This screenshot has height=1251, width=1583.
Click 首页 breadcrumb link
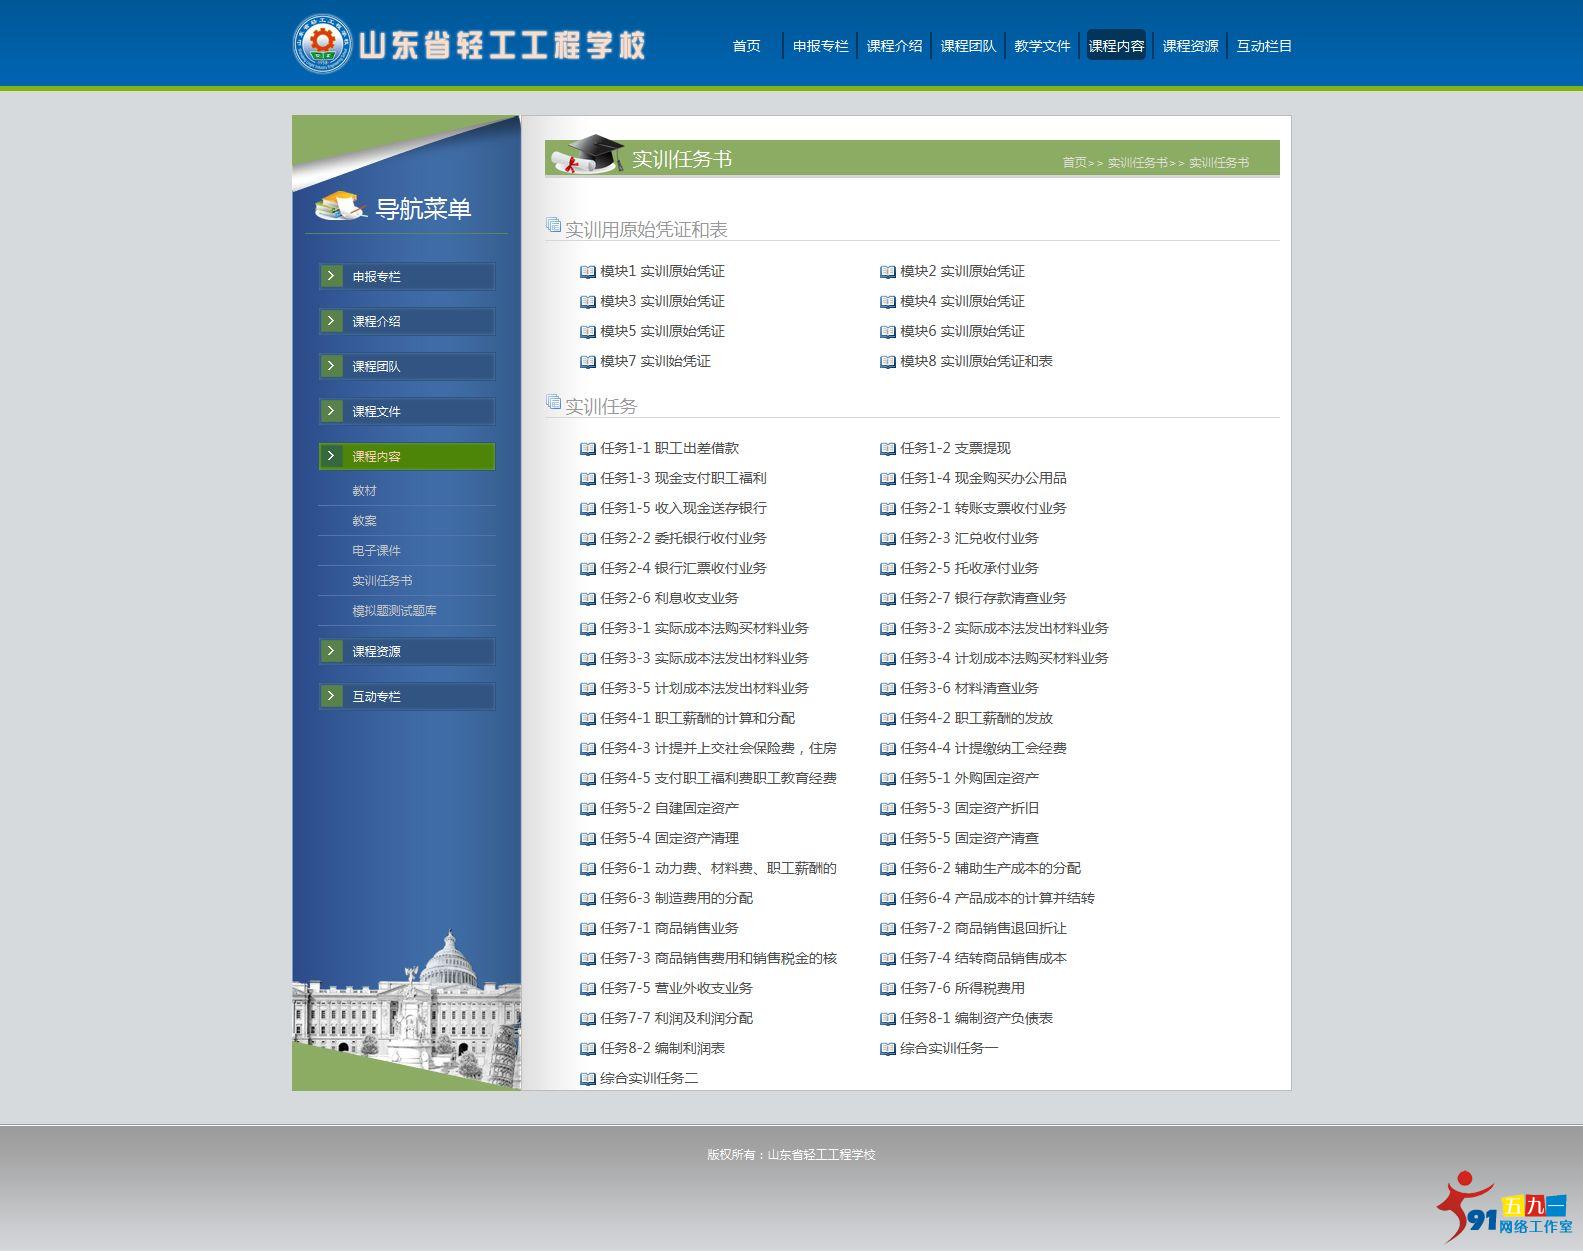pyautogui.click(x=1074, y=163)
